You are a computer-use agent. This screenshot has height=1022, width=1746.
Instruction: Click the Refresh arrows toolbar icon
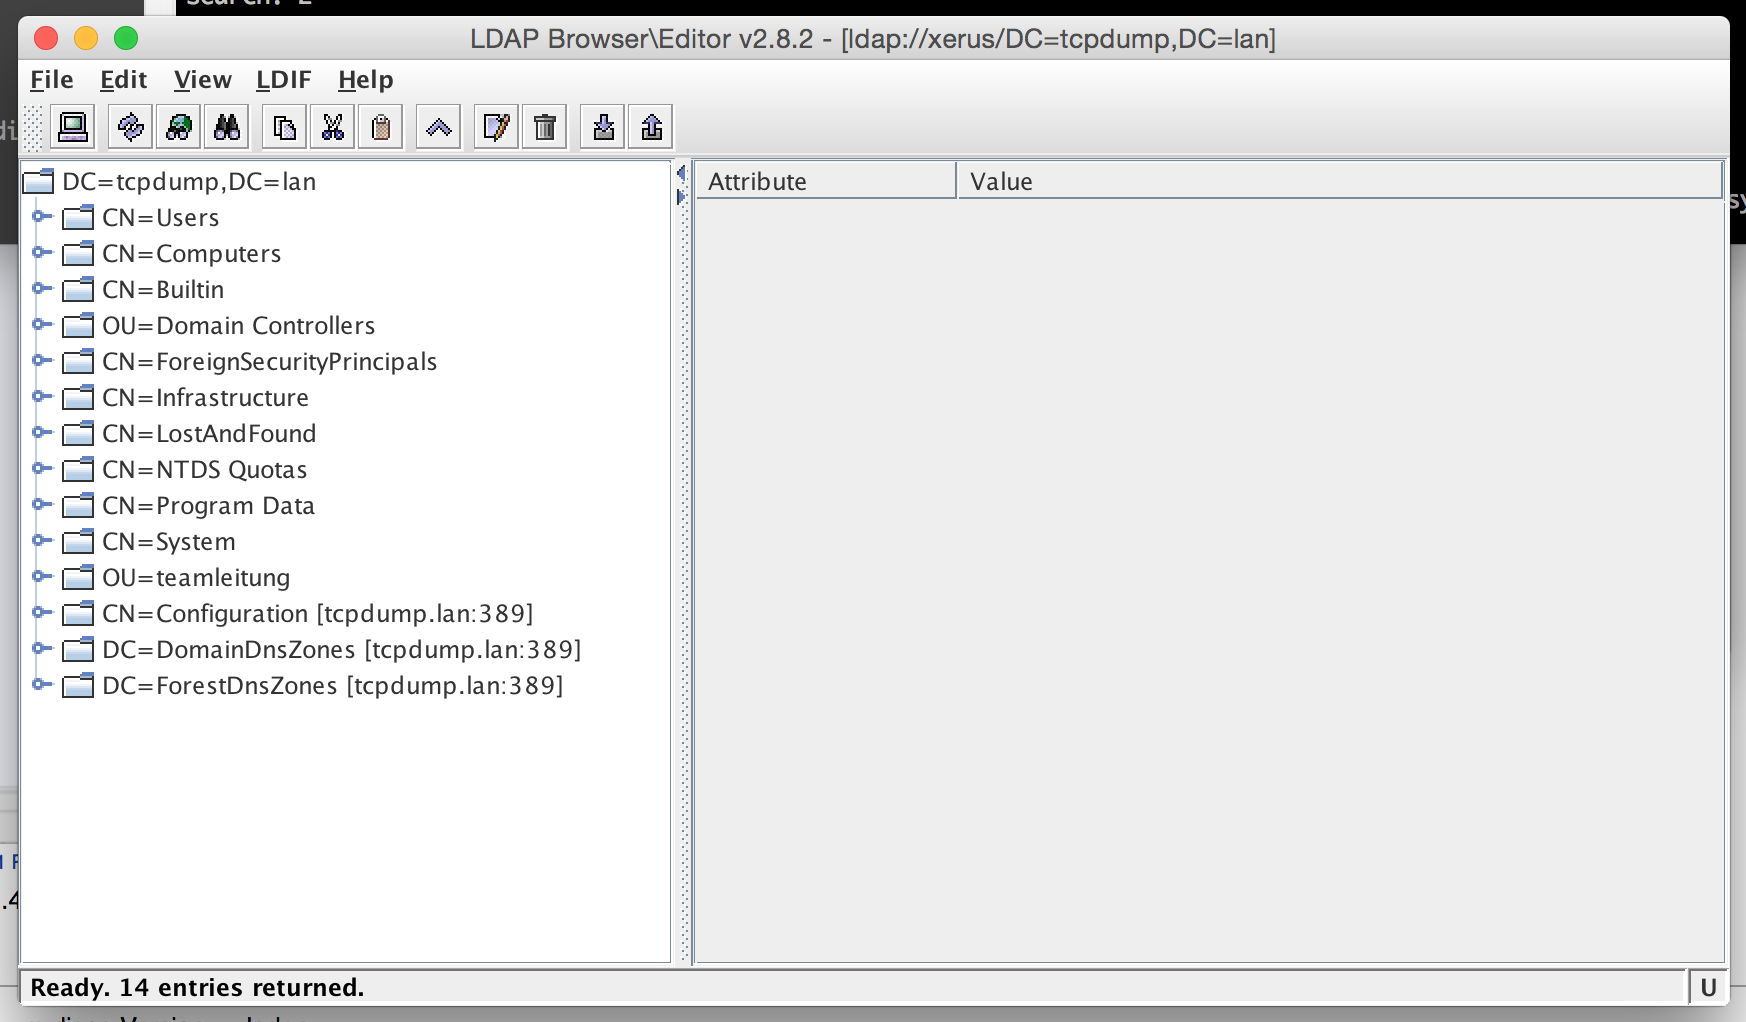130,127
